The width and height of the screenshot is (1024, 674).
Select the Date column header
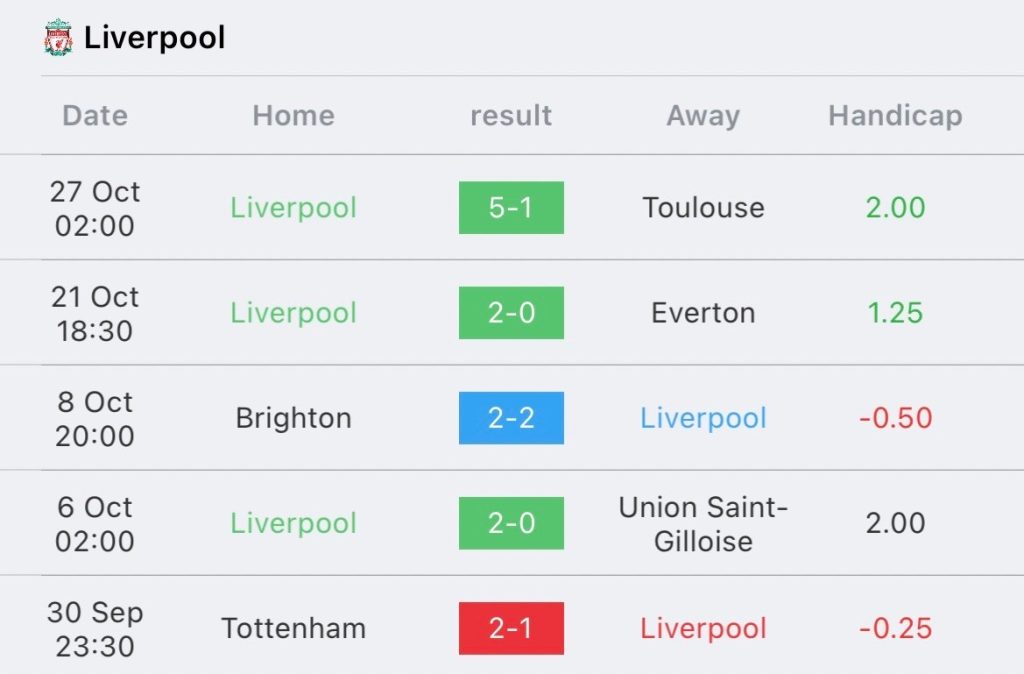point(95,116)
